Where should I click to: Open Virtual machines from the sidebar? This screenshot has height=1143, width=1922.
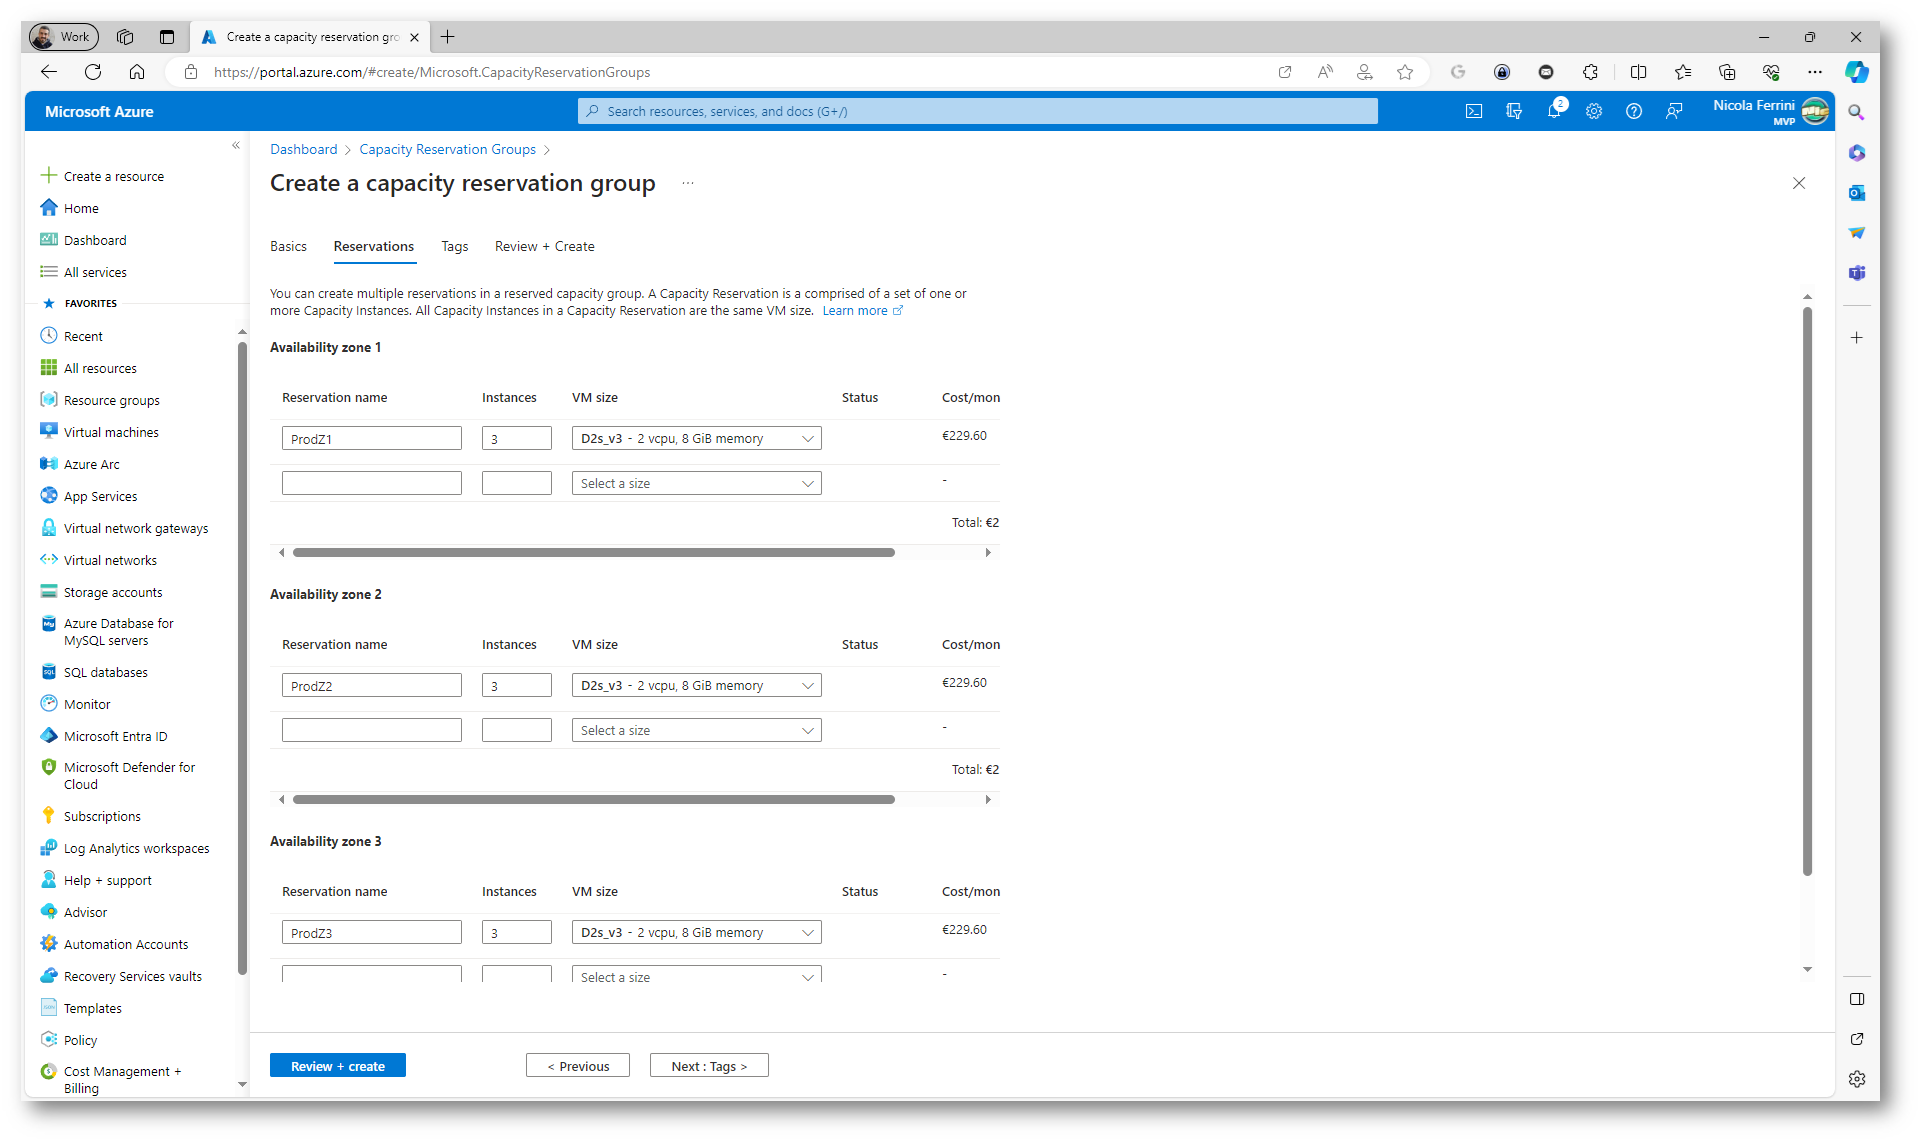(111, 432)
